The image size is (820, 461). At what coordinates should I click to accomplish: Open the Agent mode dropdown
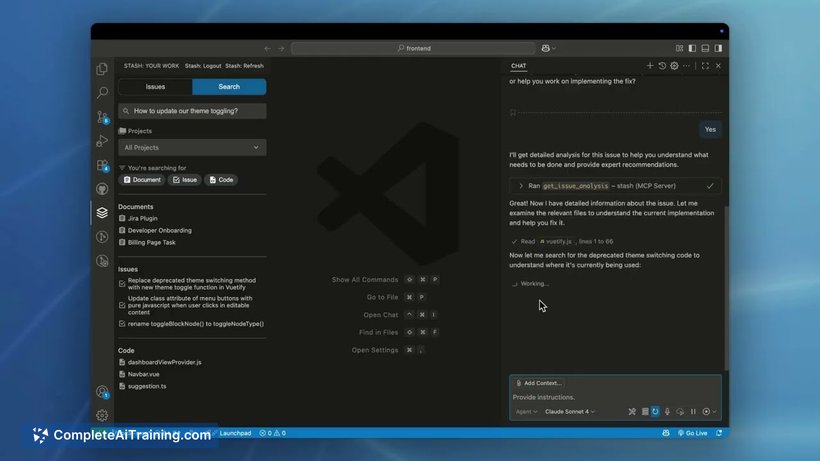click(526, 412)
